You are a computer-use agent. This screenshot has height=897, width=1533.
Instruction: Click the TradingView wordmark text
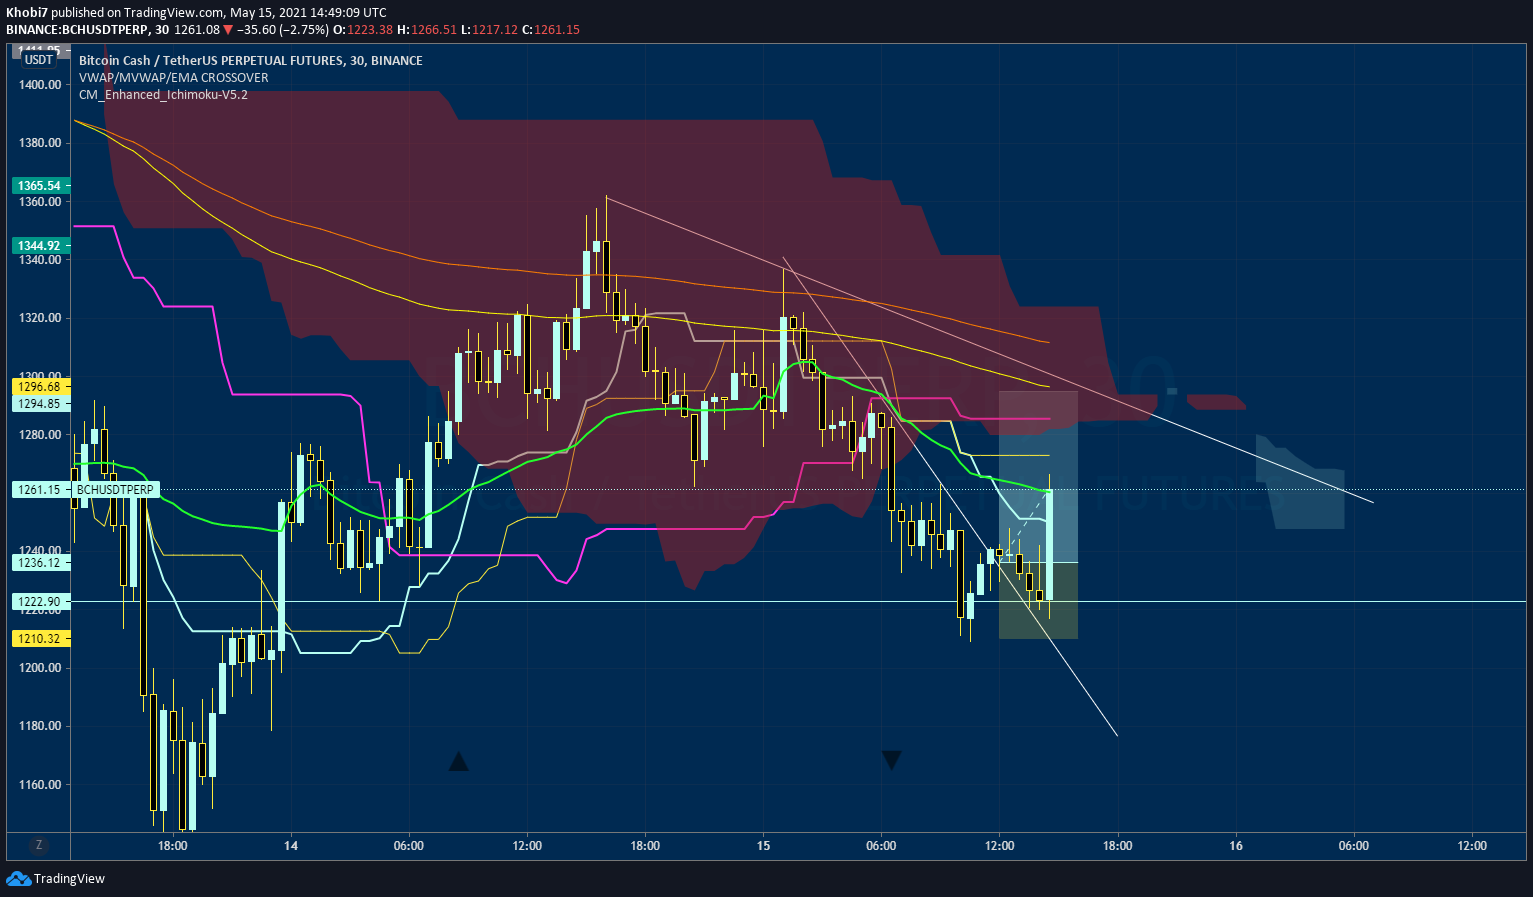[69, 879]
